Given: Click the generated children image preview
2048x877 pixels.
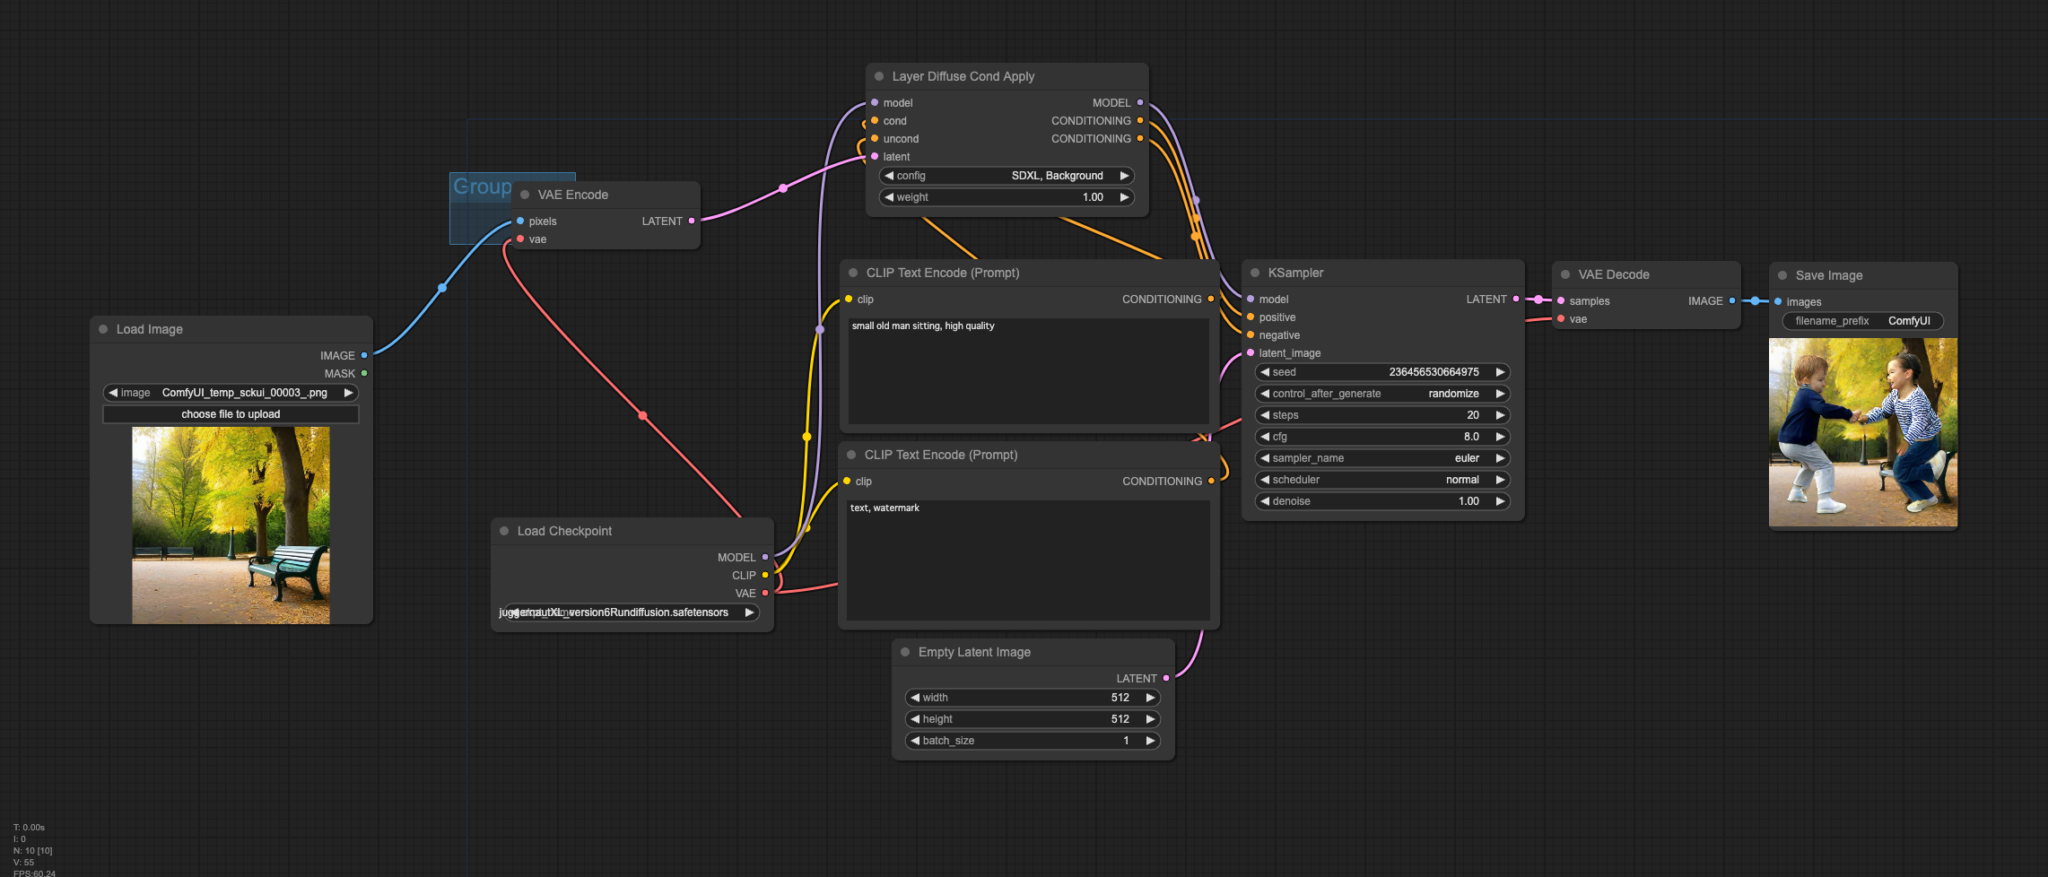Looking at the screenshot, I should [1862, 432].
